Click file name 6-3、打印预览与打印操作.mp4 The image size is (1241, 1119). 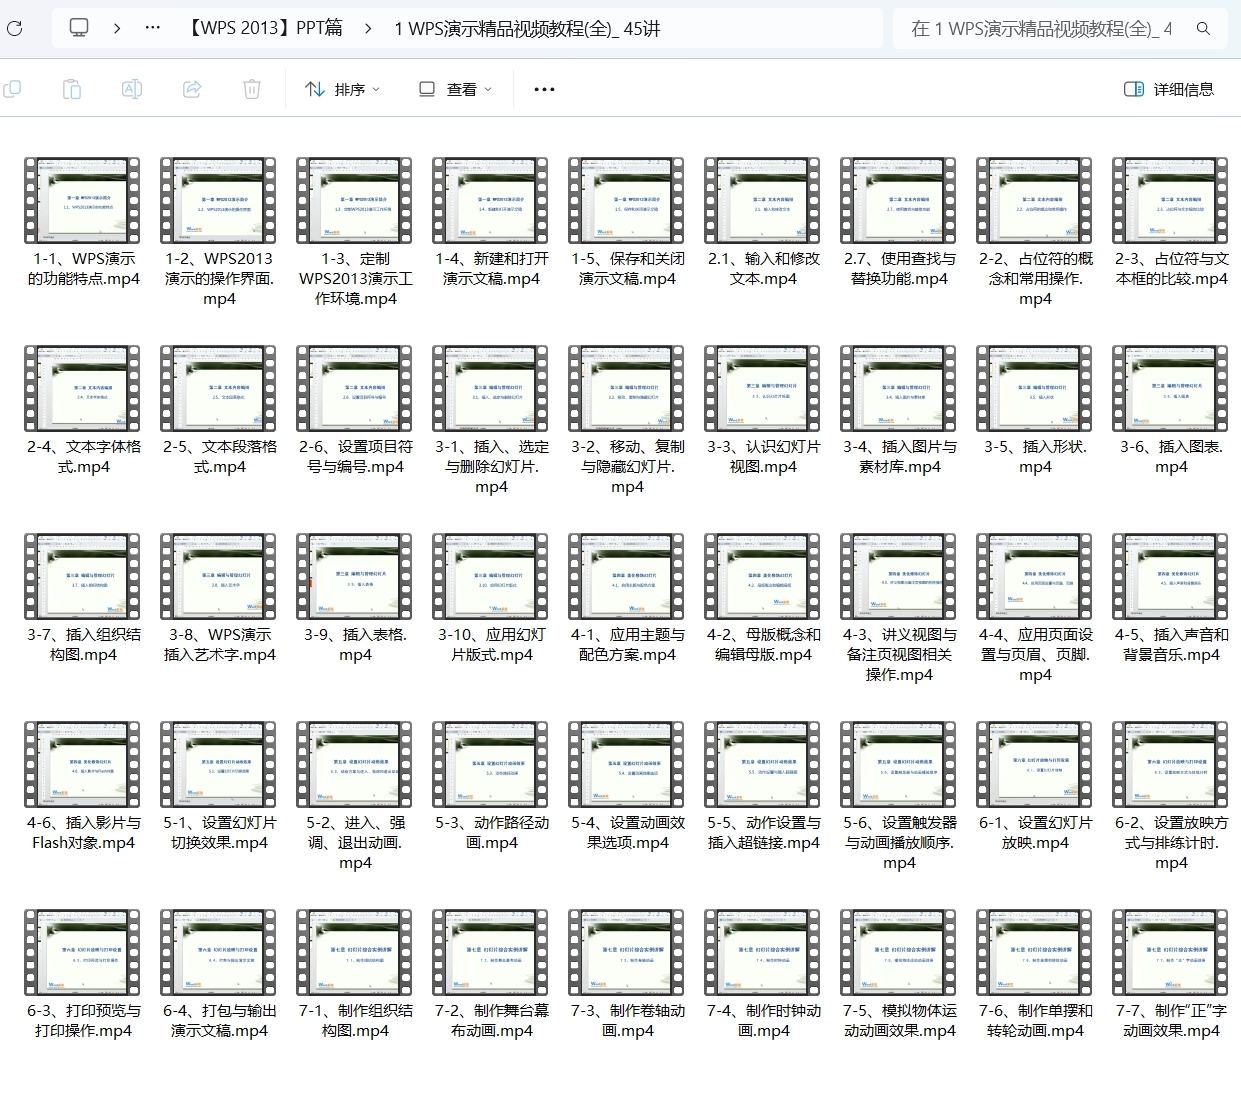(x=83, y=1020)
